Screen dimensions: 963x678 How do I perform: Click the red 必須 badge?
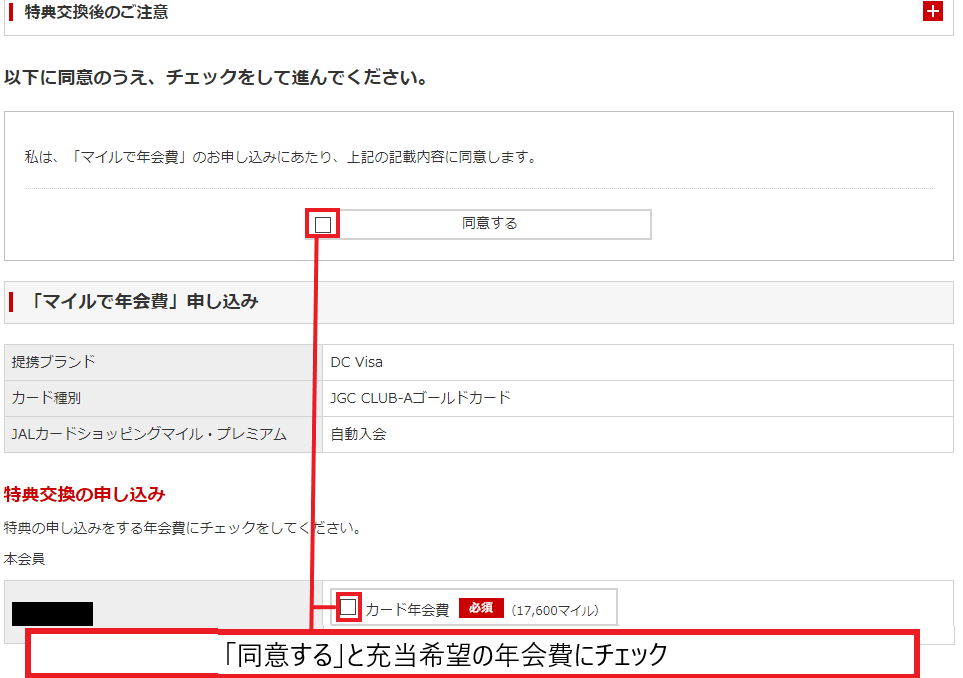[x=481, y=608]
